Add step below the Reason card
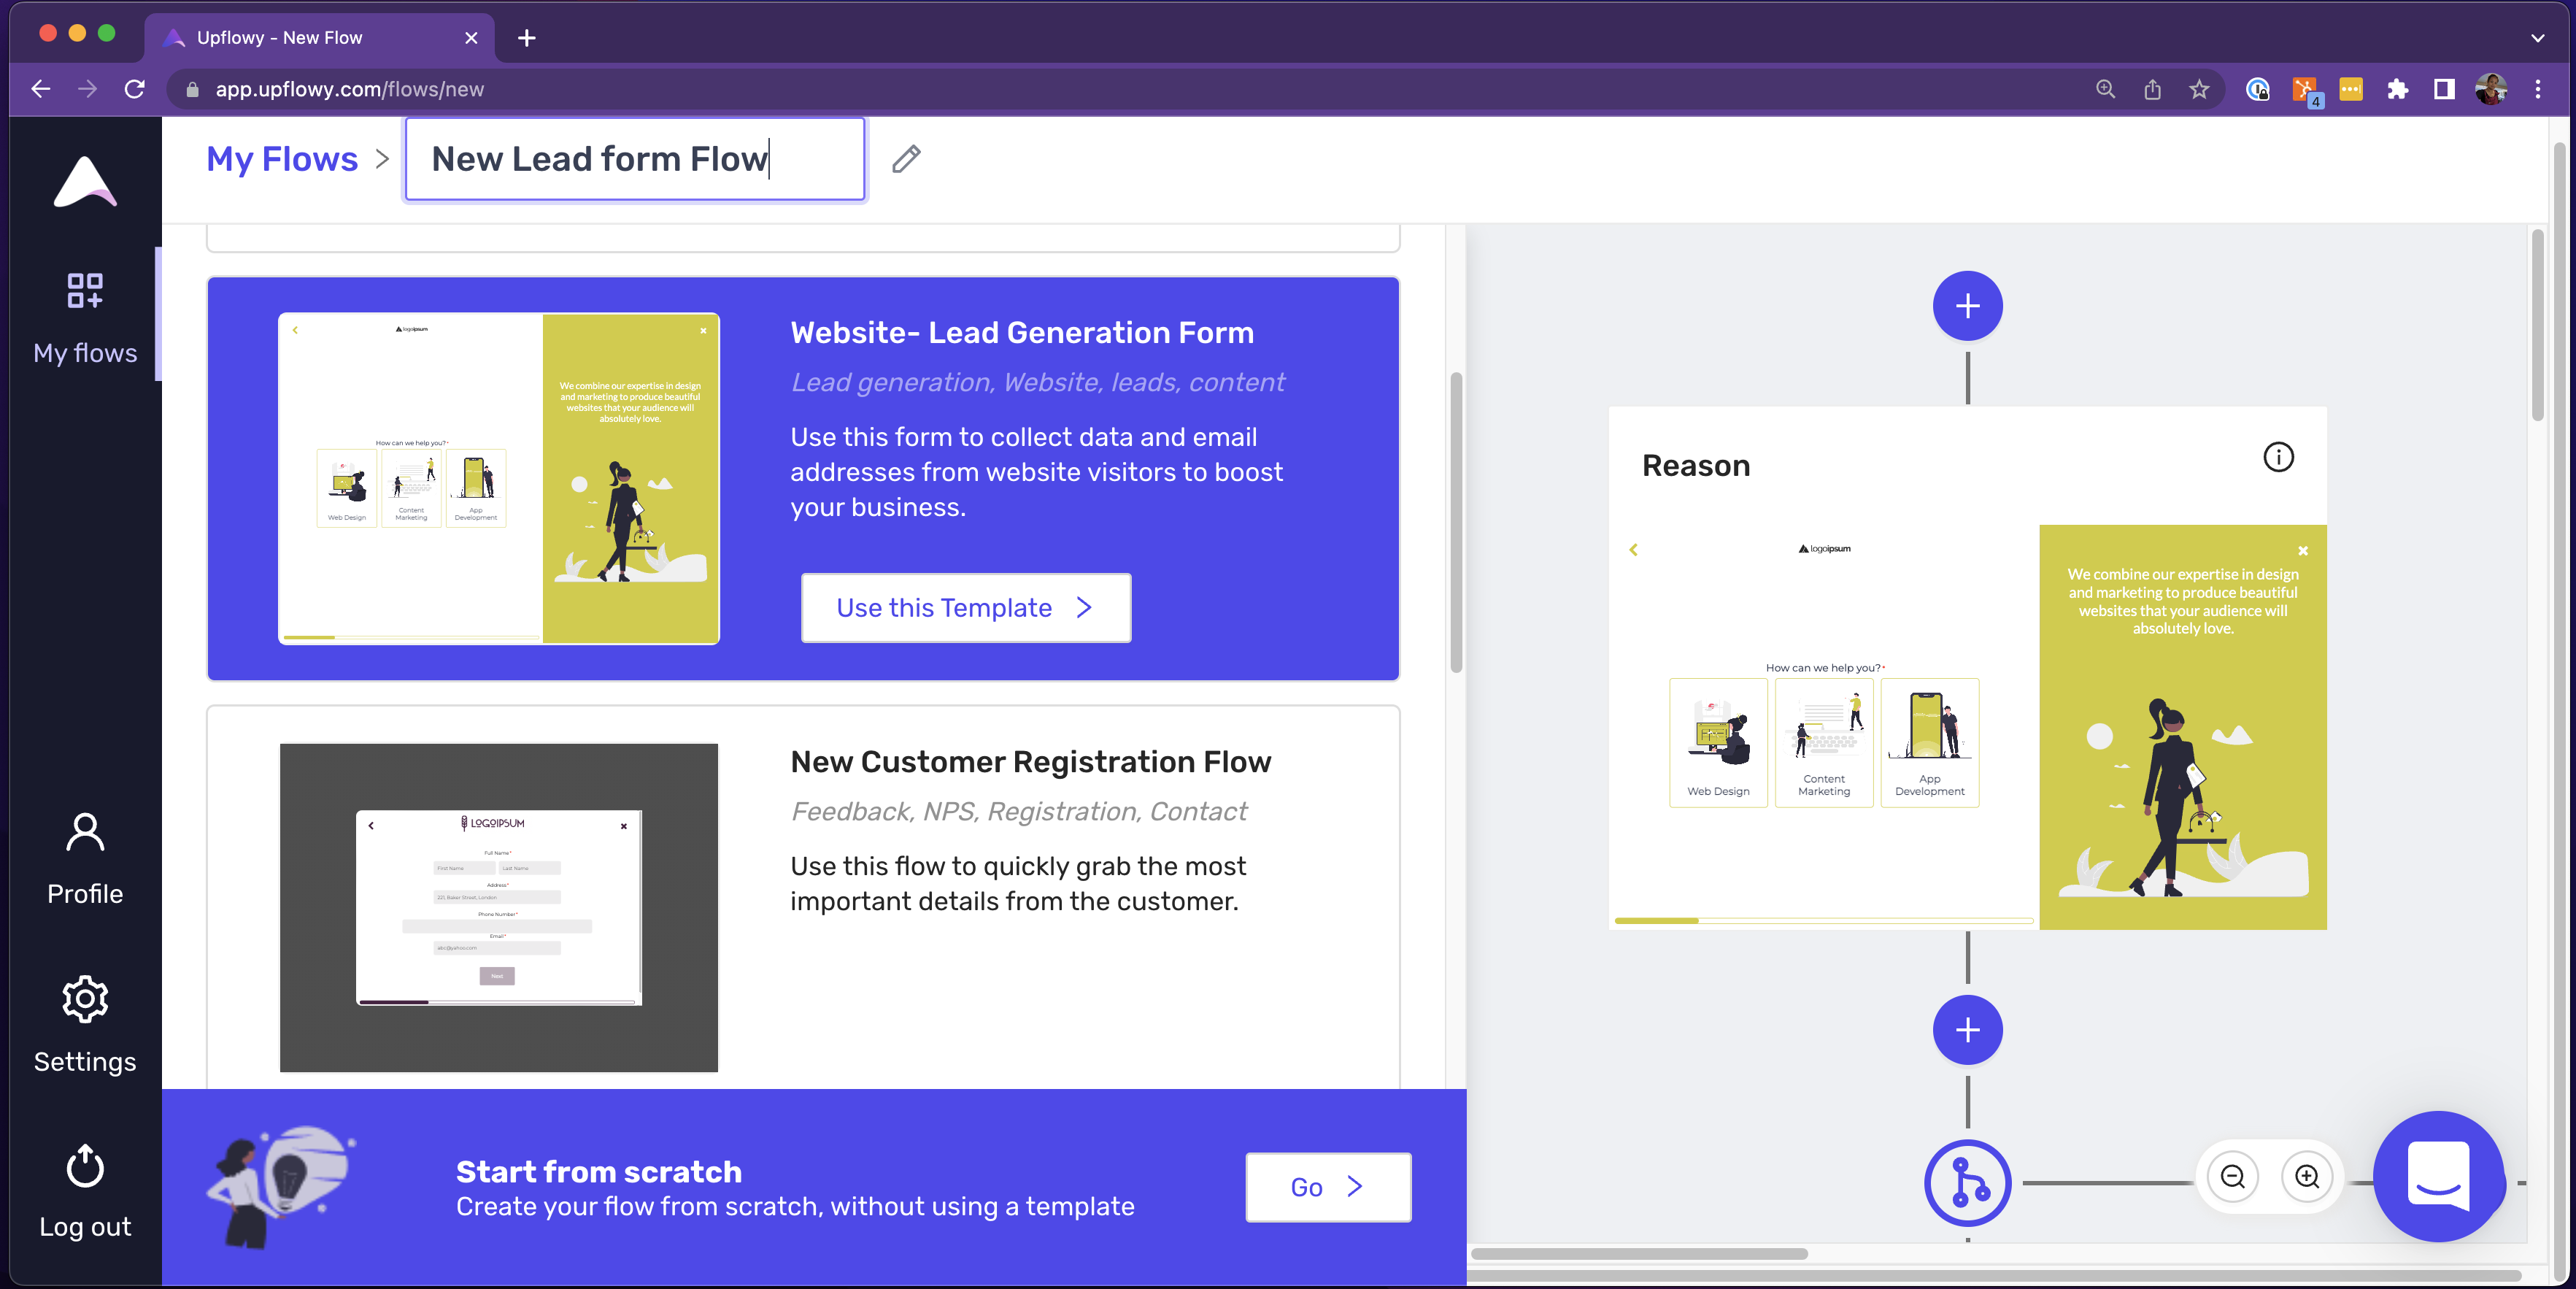 tap(1967, 1030)
